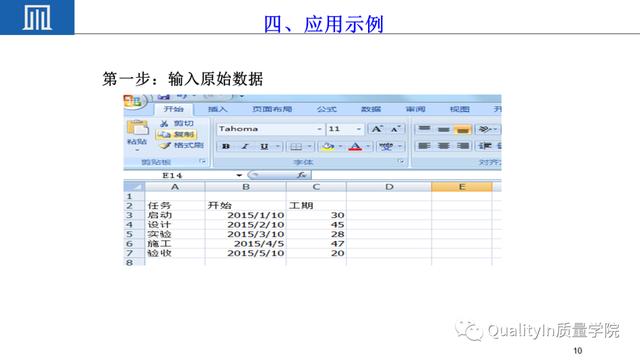Viewport: 640px width, 360px height.
Task: Click the text Orientation icon
Action: 484,129
